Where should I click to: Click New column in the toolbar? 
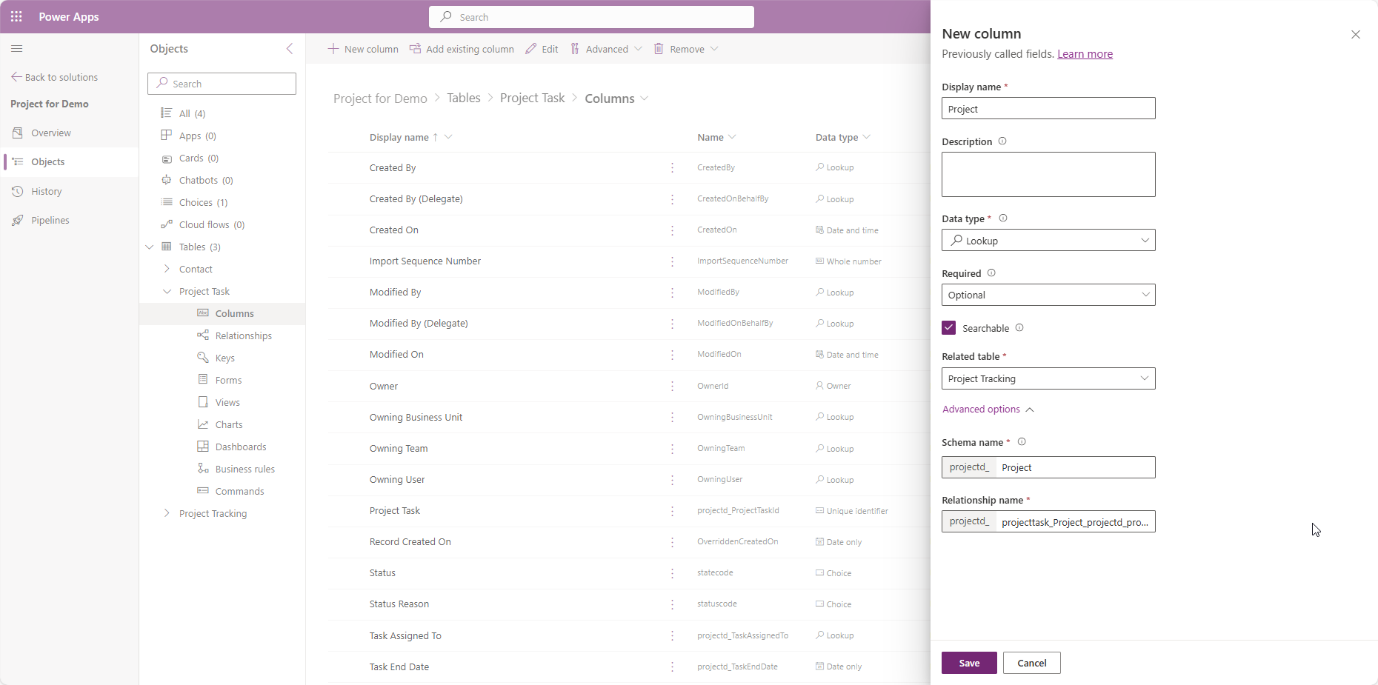[363, 49]
